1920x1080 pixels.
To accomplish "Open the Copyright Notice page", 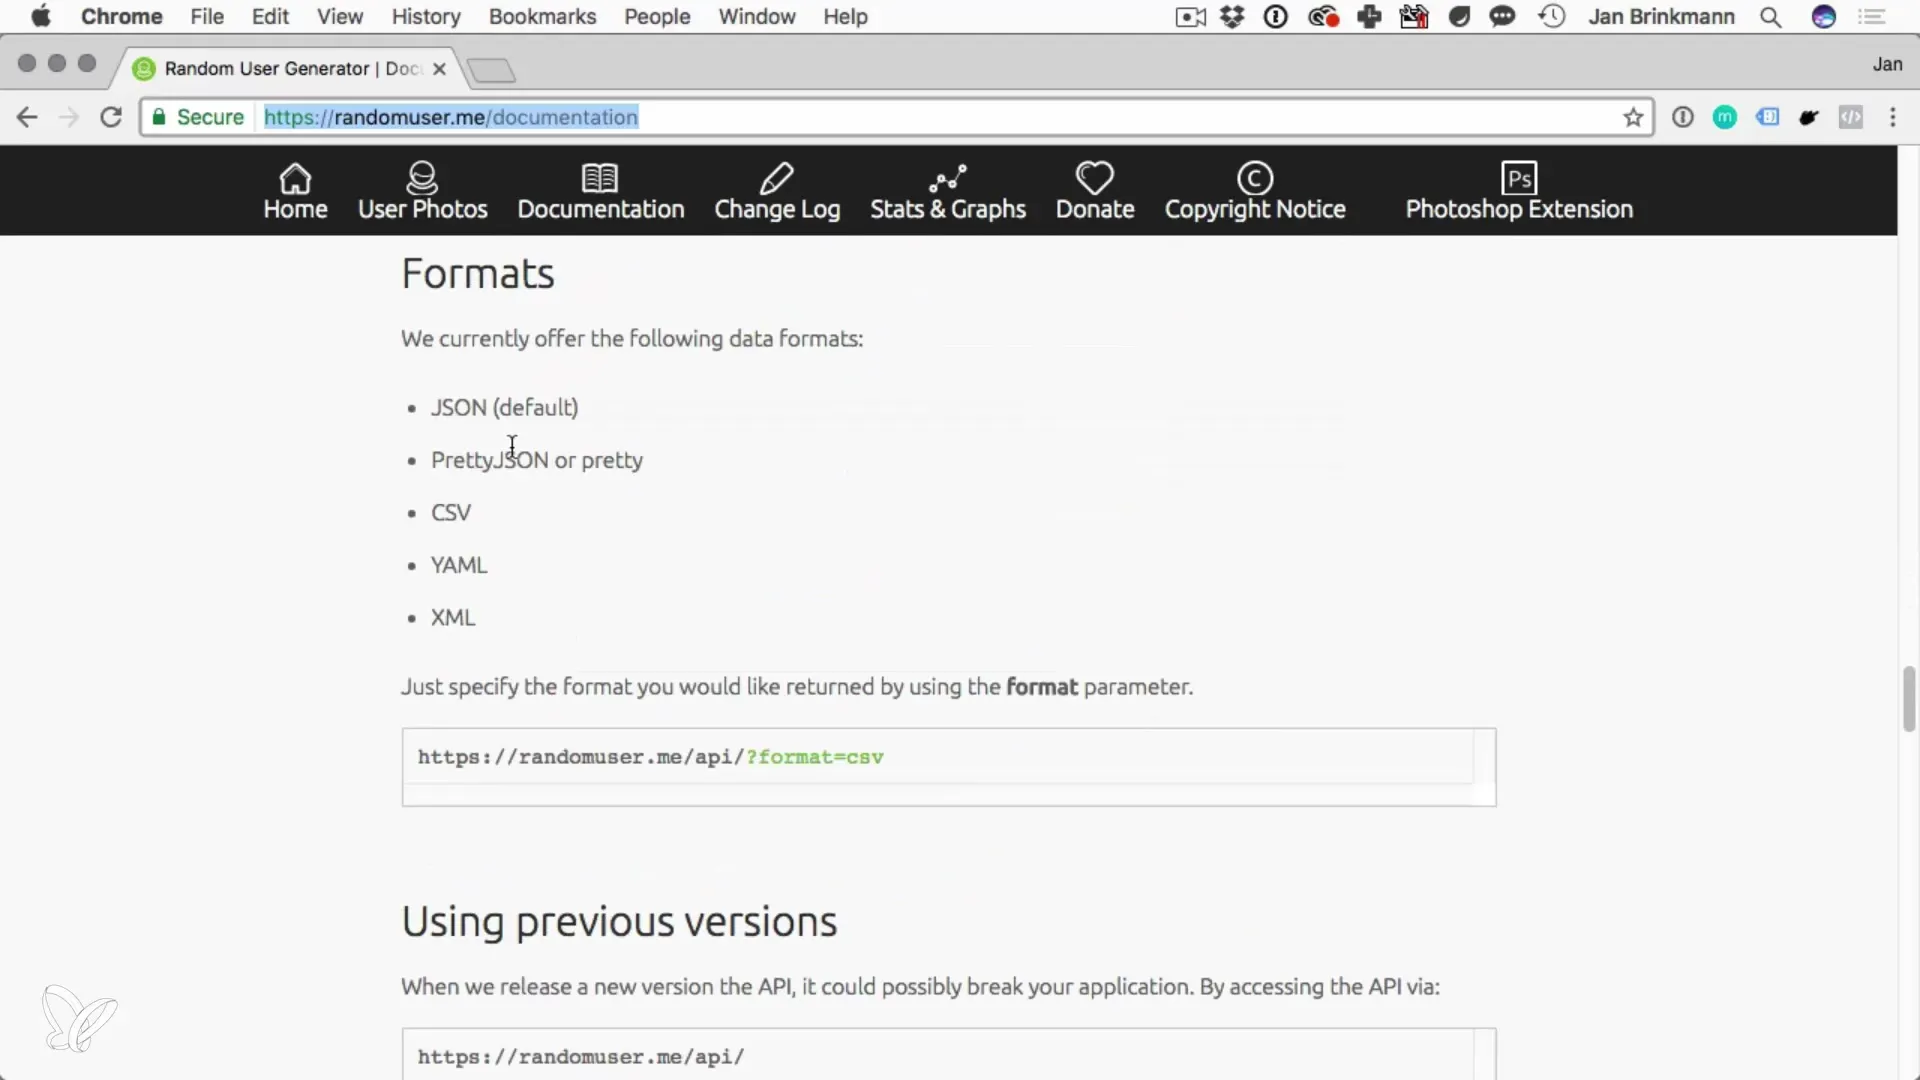I will tap(1255, 191).
